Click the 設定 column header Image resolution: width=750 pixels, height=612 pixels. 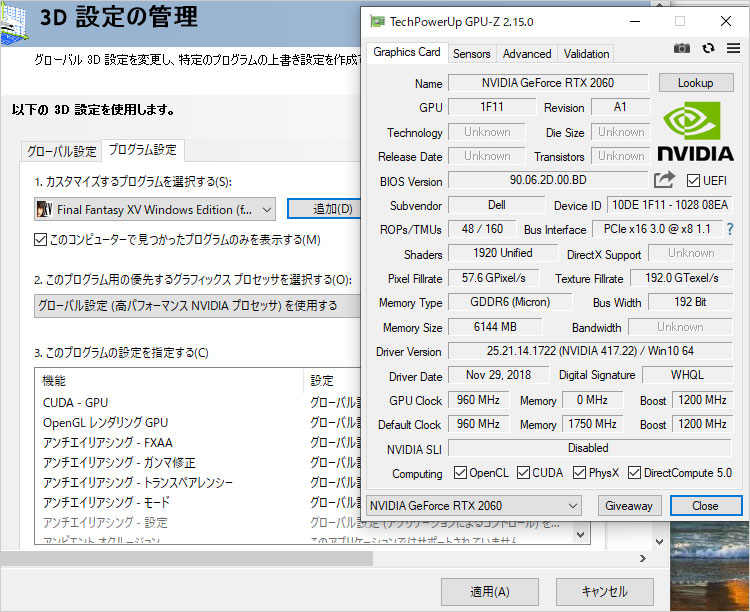coord(332,380)
